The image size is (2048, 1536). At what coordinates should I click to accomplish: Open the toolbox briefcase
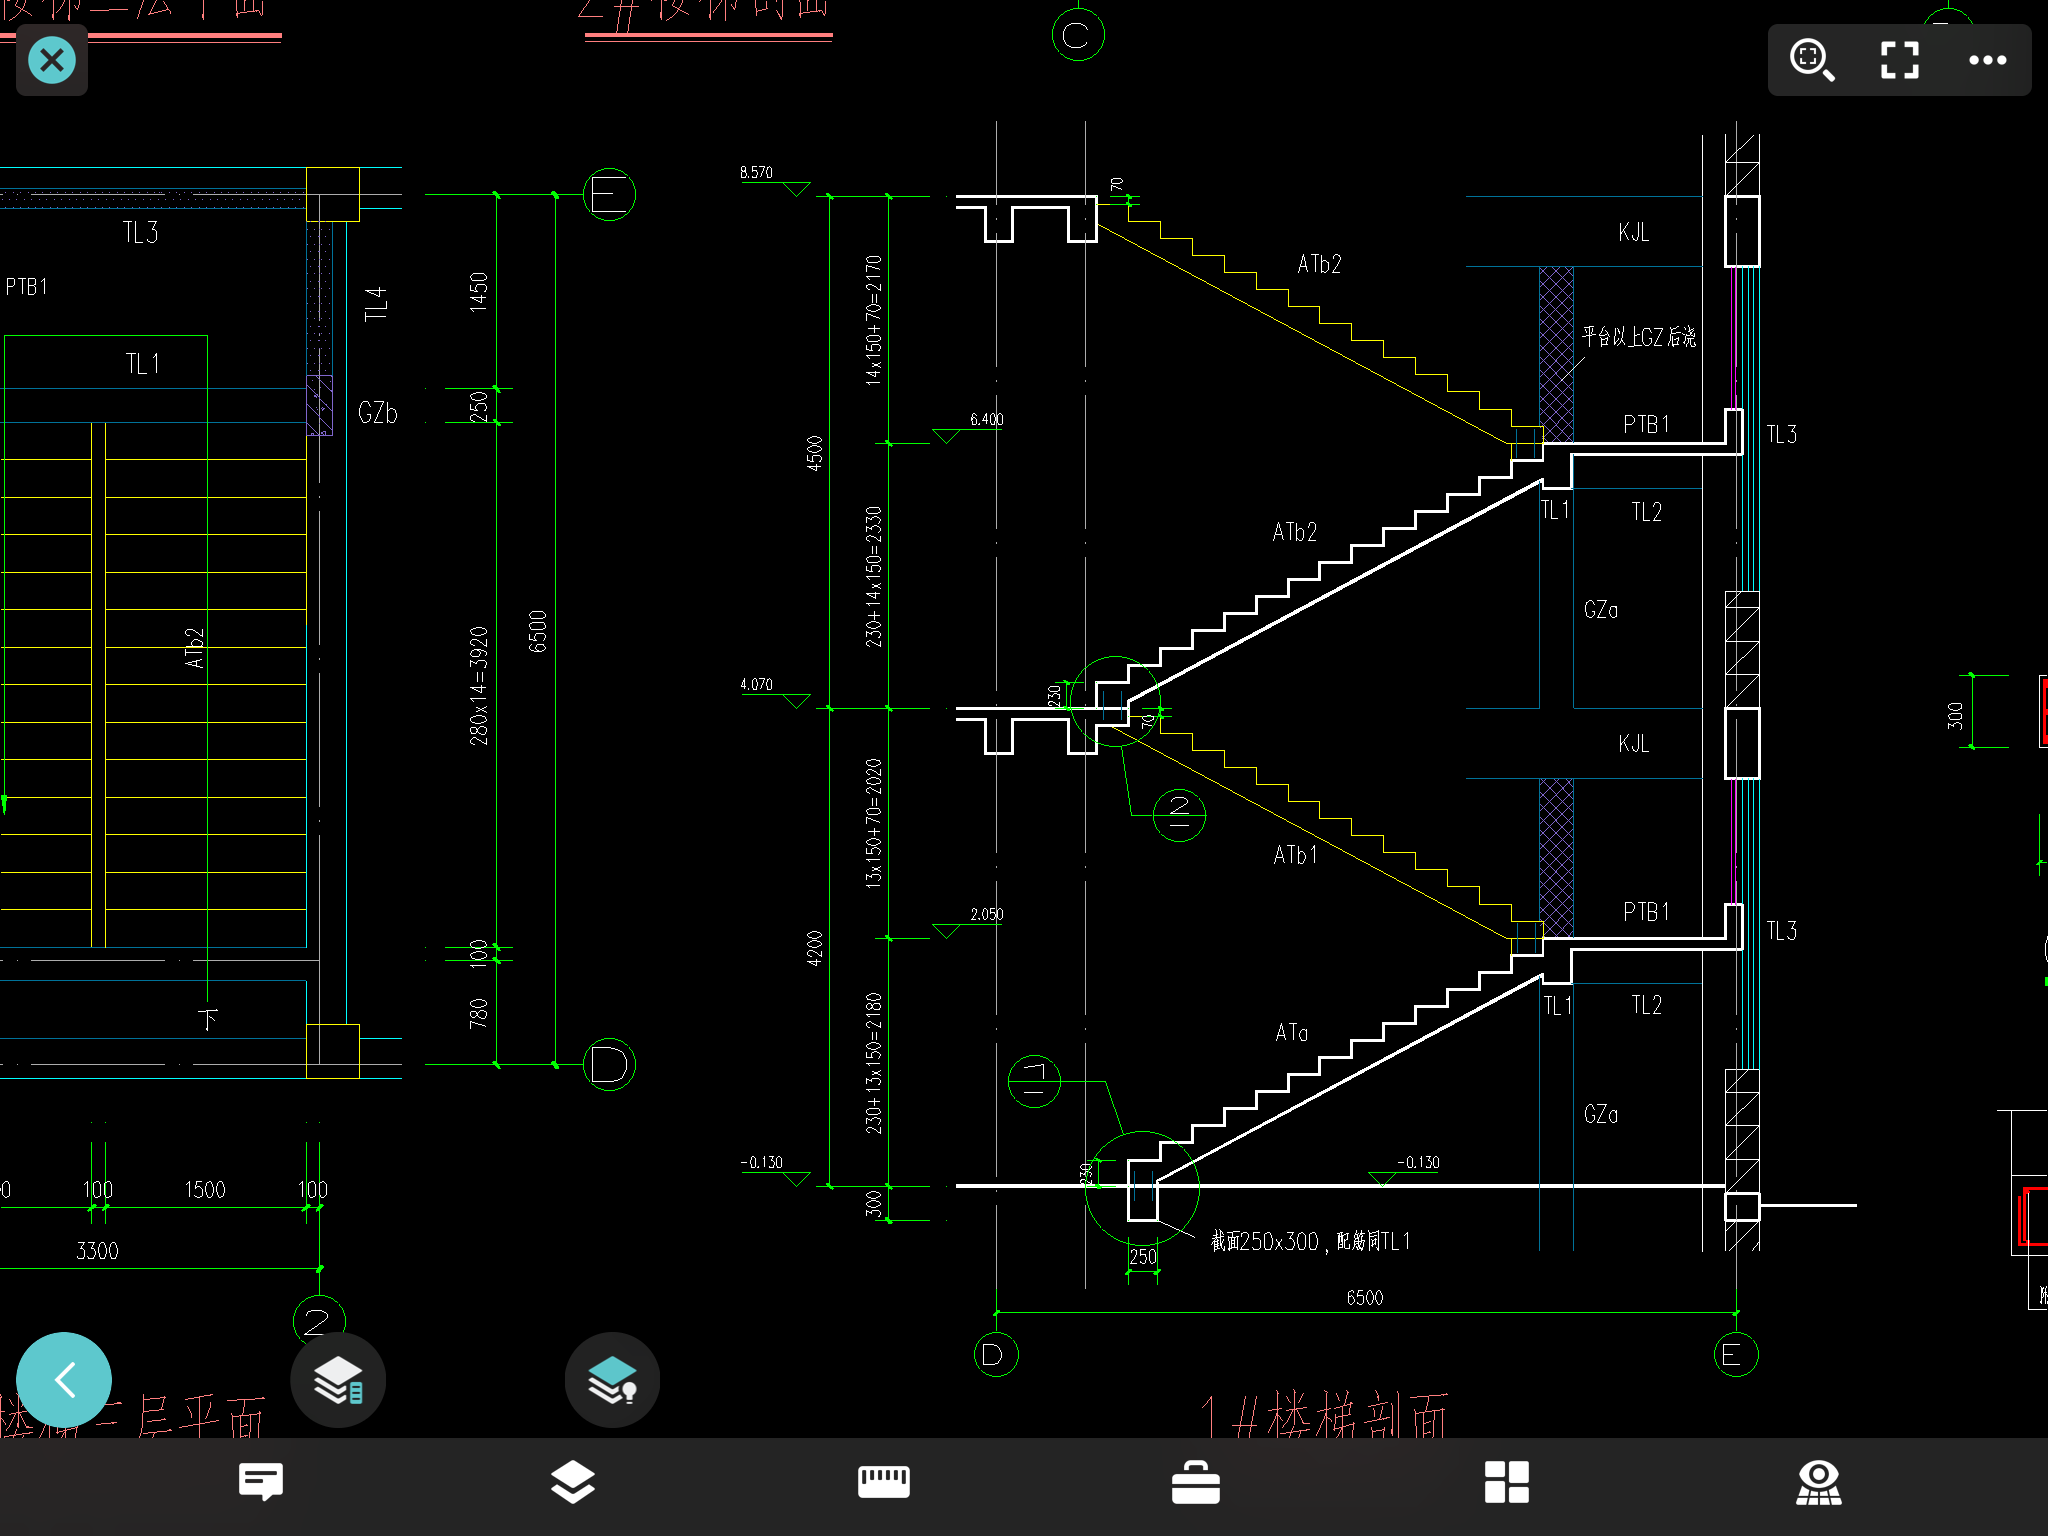1196,1482
